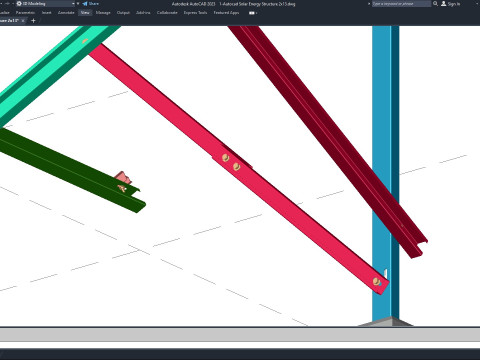Go to the Output ribbon tab
The height and width of the screenshot is (360, 480).
[123, 13]
